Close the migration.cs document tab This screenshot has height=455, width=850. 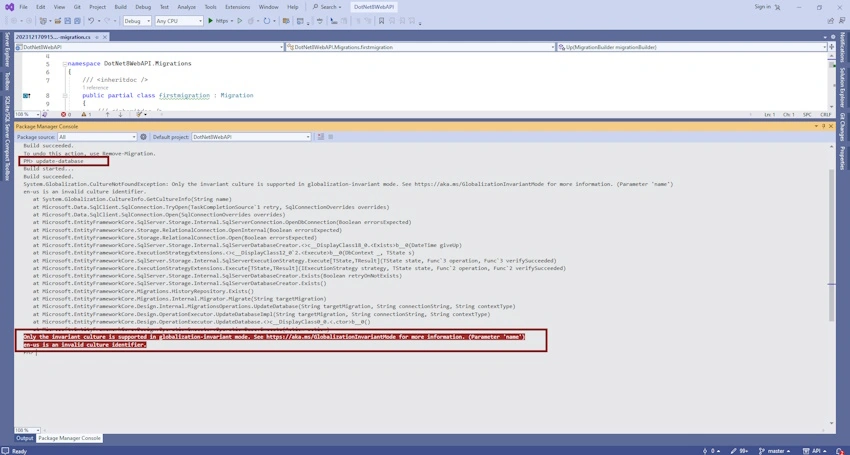105,37
